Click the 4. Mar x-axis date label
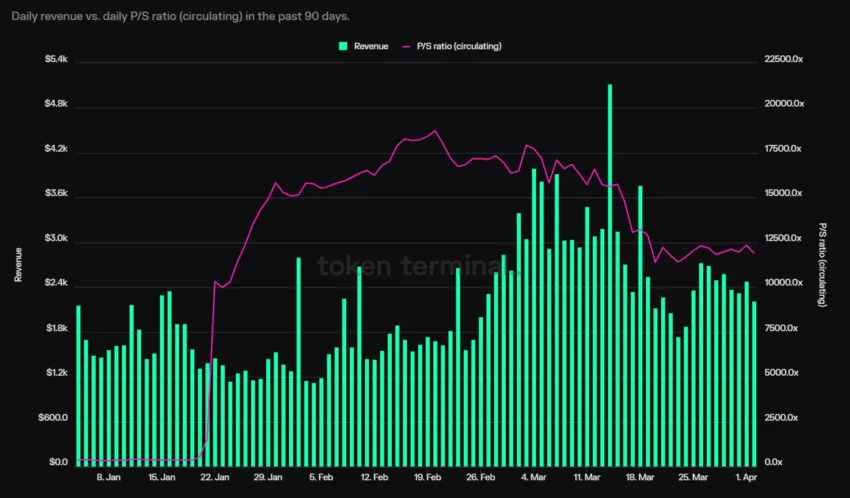The image size is (850, 498). click(x=534, y=478)
